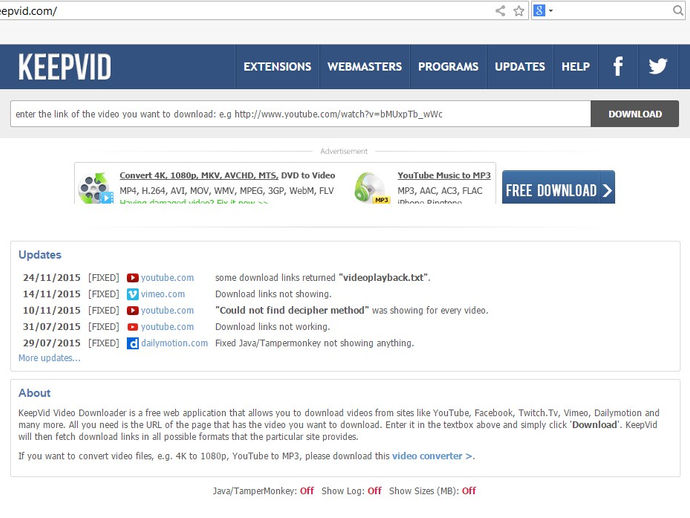
Task: Open the Help navigation item
Action: 575,66
